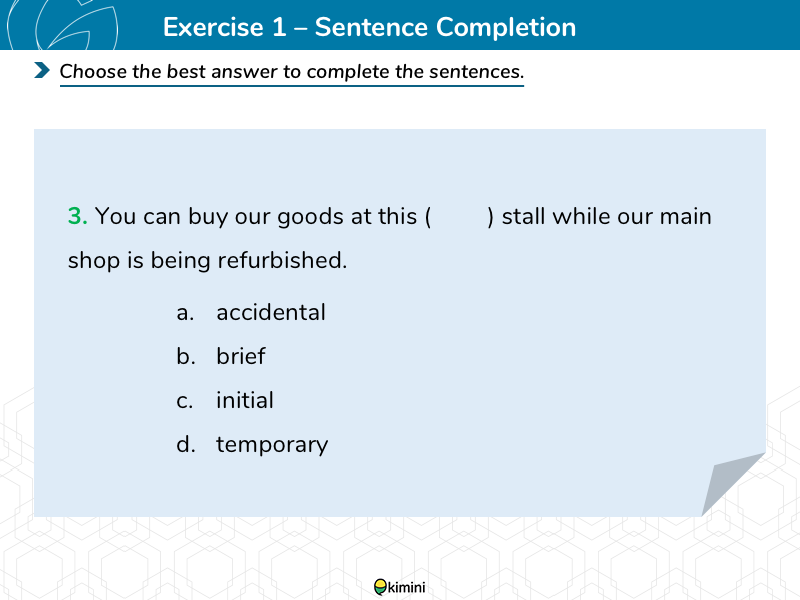Click the letter a. option marker
The height and width of the screenshot is (600, 800).
pyautogui.click(x=185, y=313)
